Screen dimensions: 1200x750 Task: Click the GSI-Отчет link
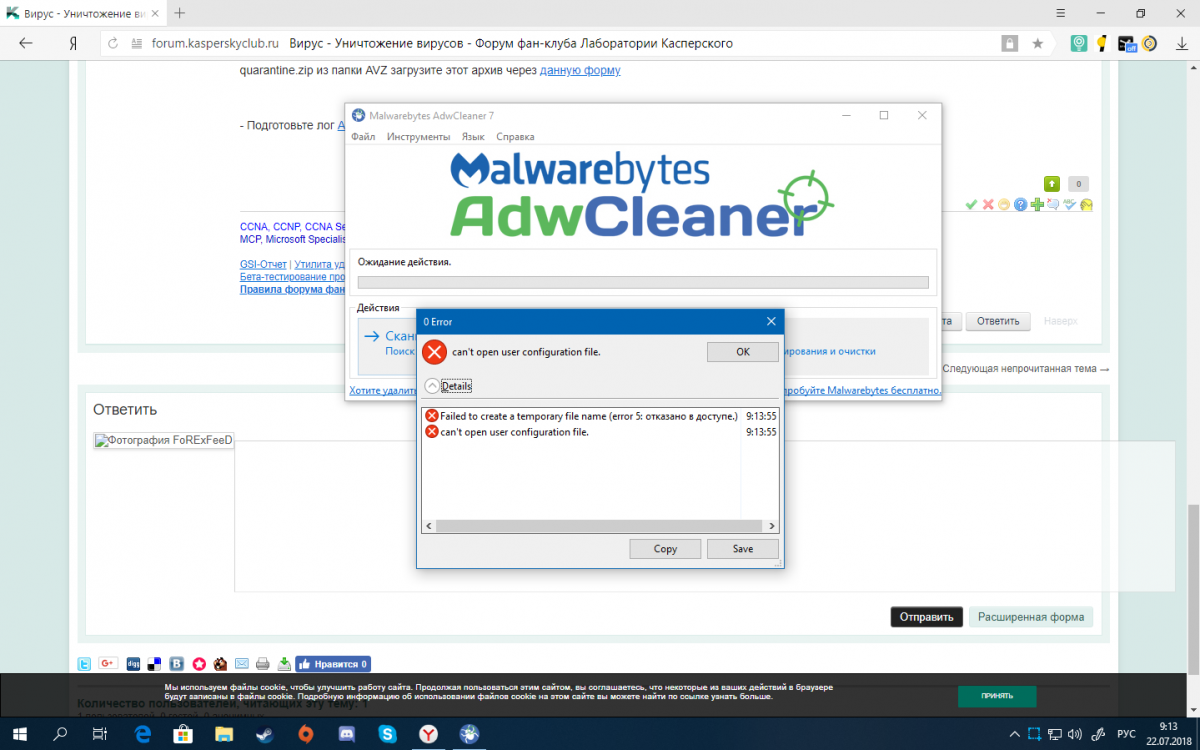click(263, 265)
